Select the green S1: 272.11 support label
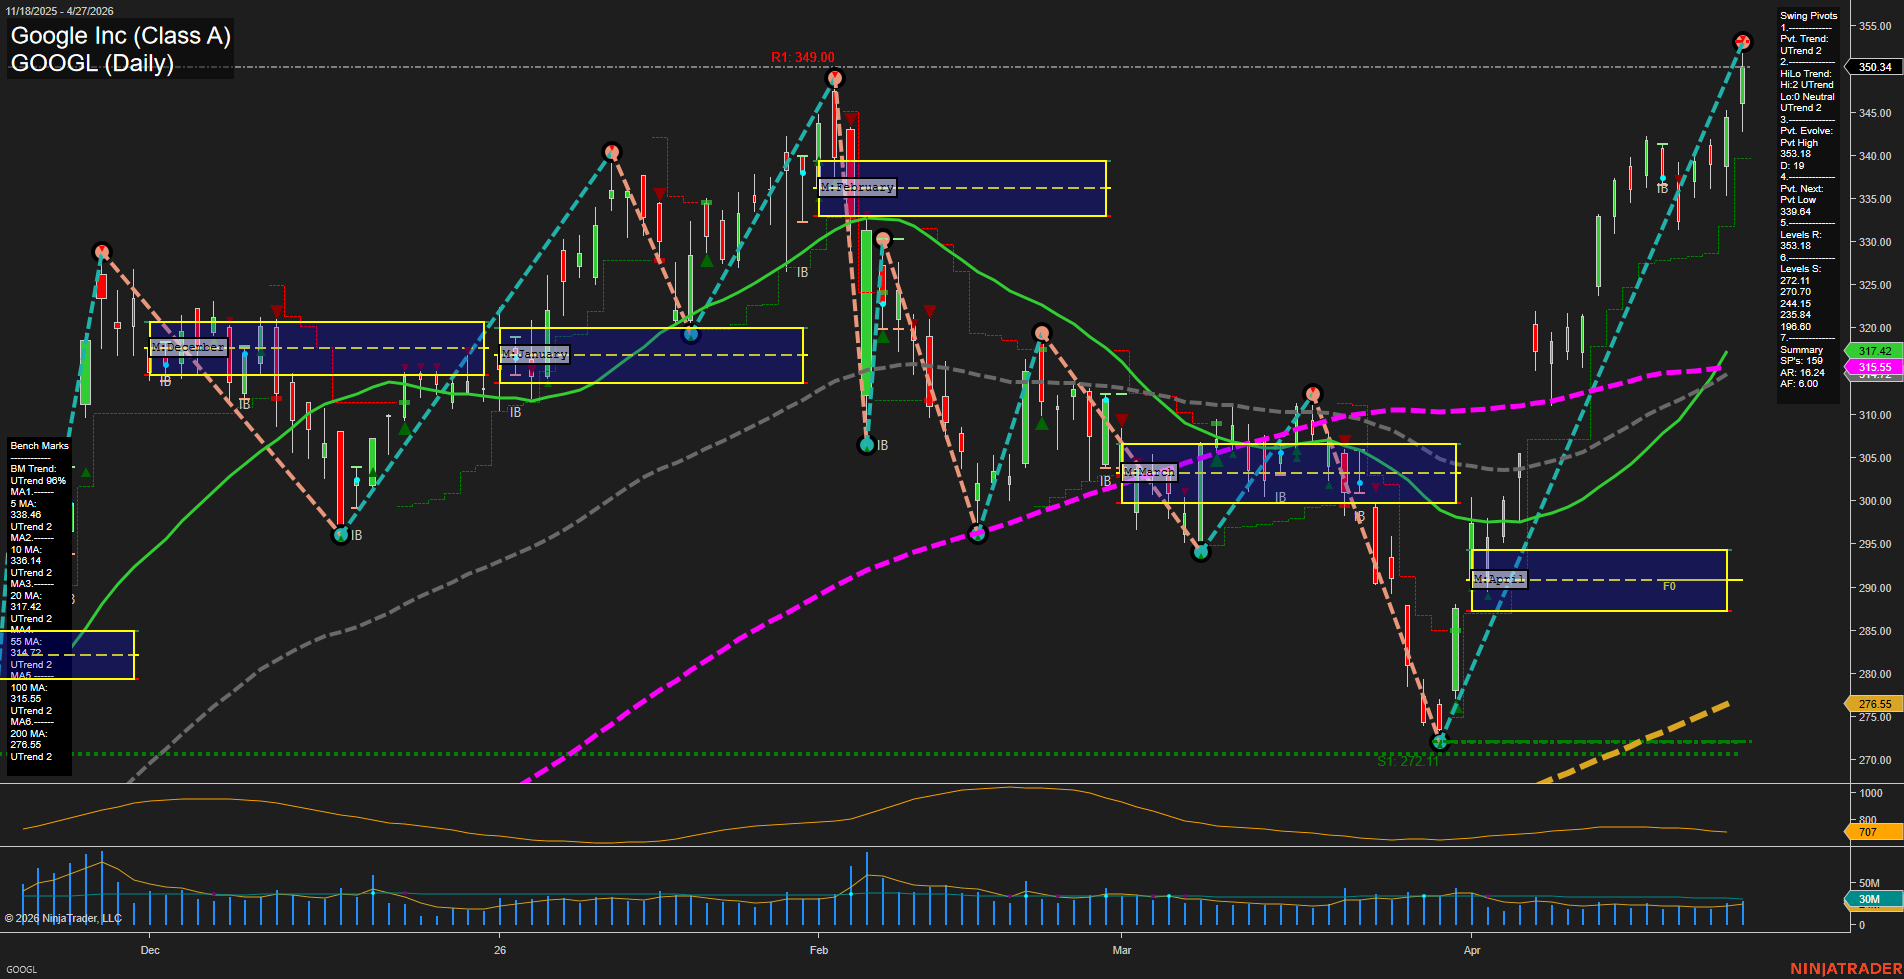 pyautogui.click(x=1407, y=762)
